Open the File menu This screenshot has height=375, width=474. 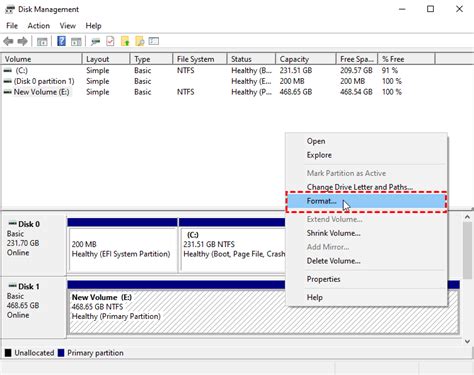[12, 26]
